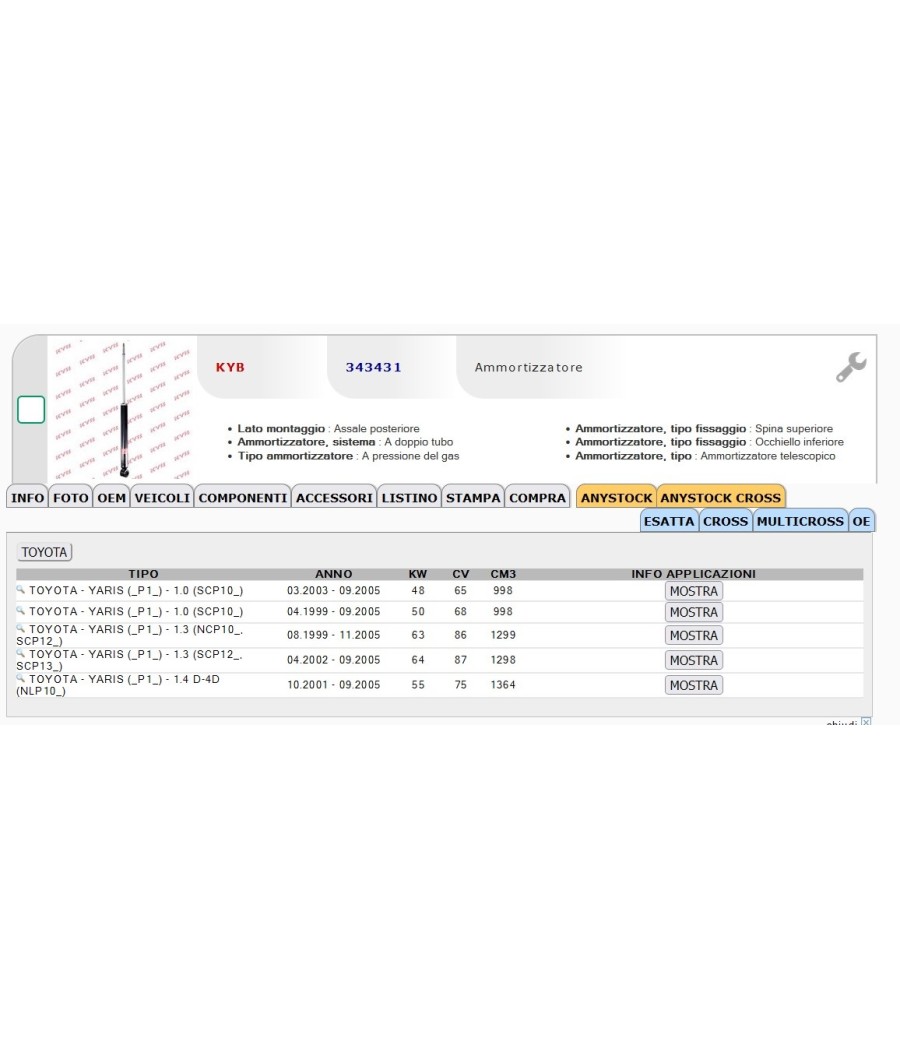Open the KYB shock absorber thumbnail
The width and height of the screenshot is (900, 1050).
click(x=123, y=409)
